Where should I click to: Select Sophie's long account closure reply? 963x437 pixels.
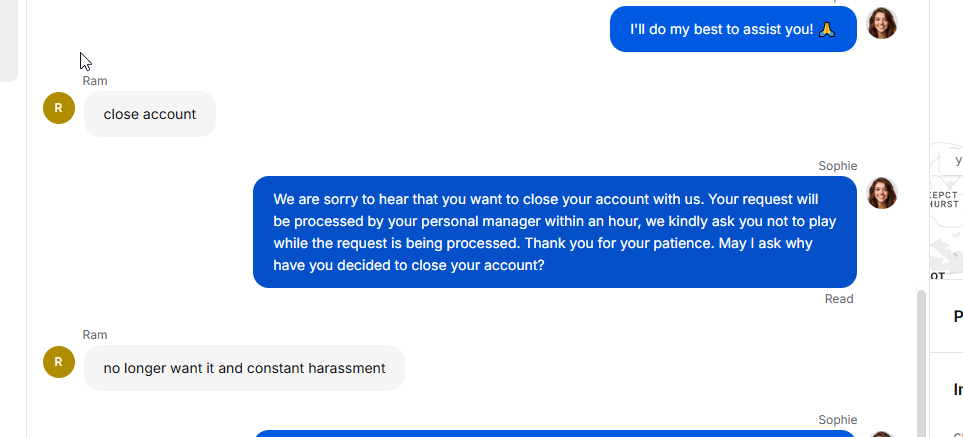coord(555,232)
